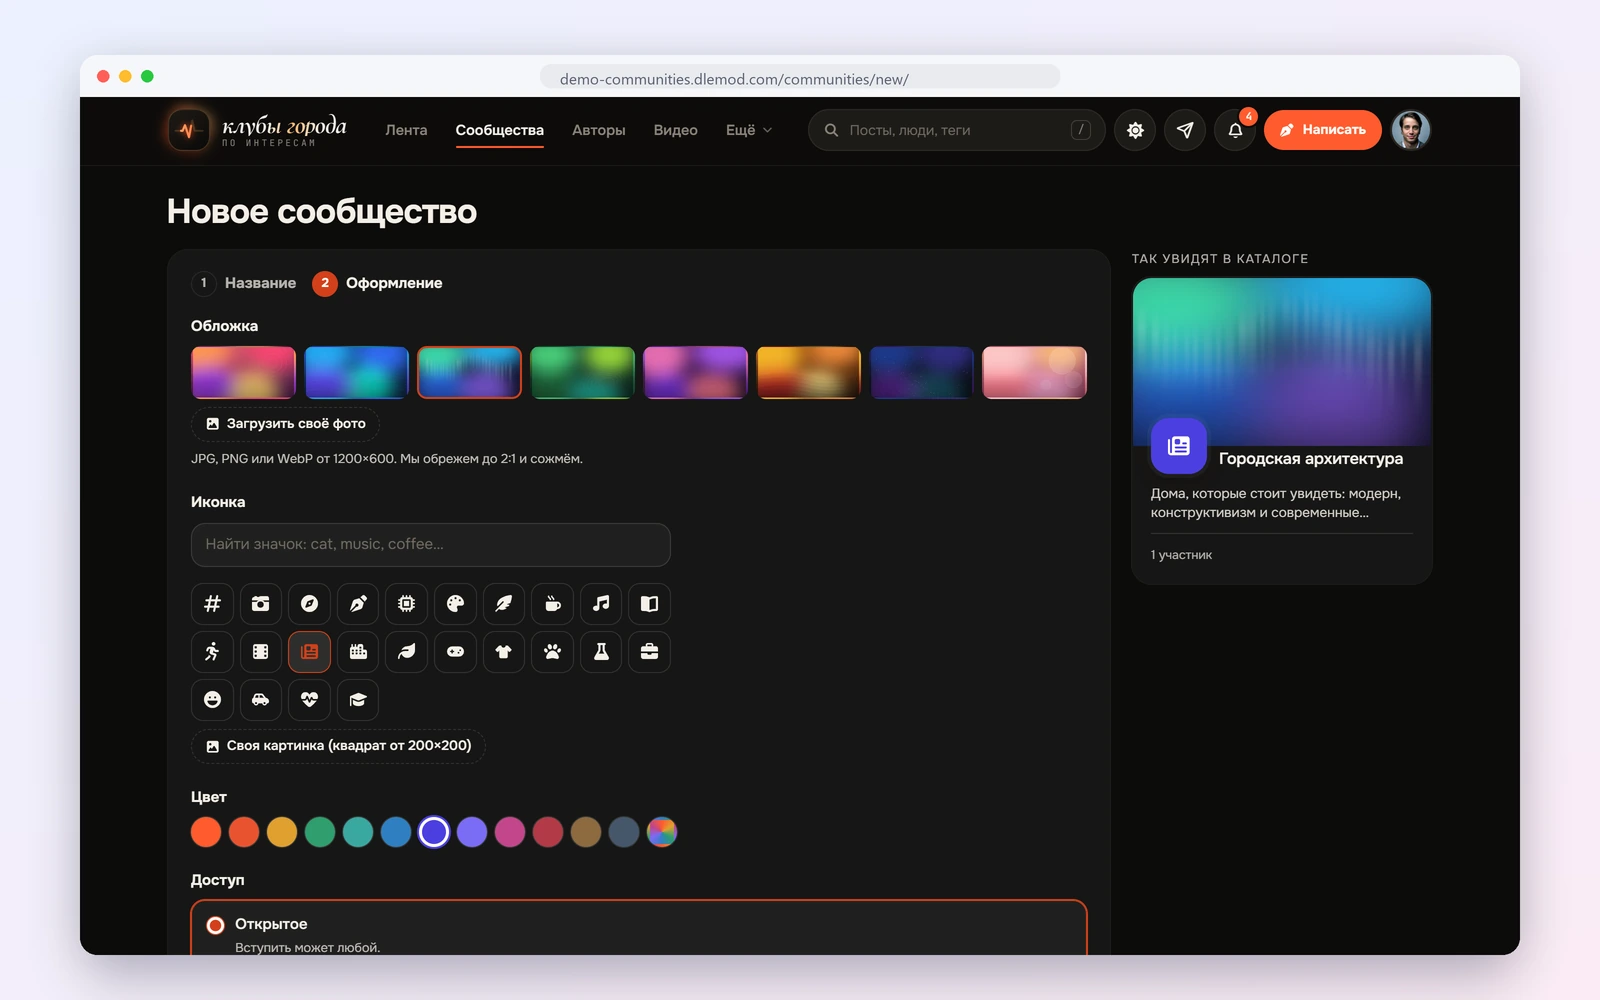The image size is (1600, 1000).
Task: Choose the slate gray color swatch
Action: [624, 832]
